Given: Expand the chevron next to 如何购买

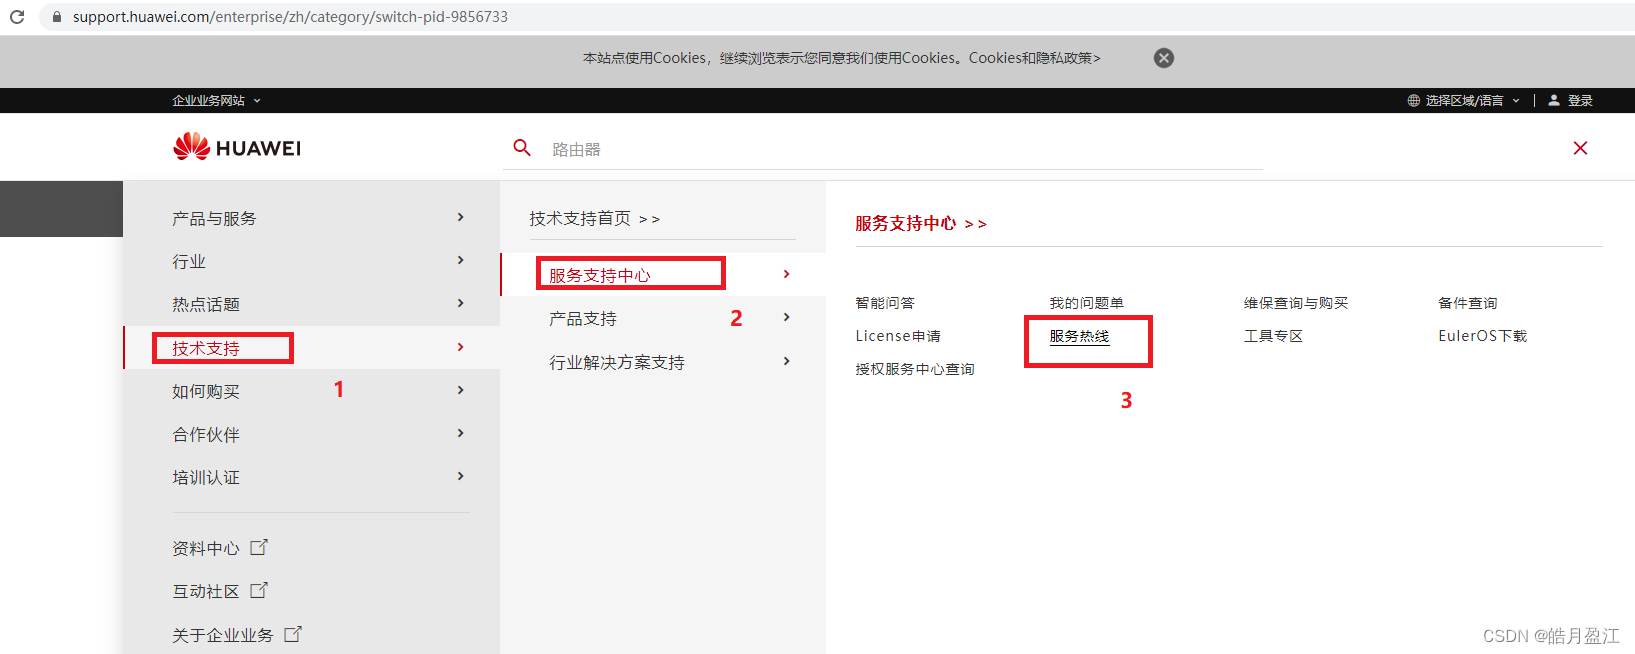Looking at the screenshot, I should (x=460, y=390).
